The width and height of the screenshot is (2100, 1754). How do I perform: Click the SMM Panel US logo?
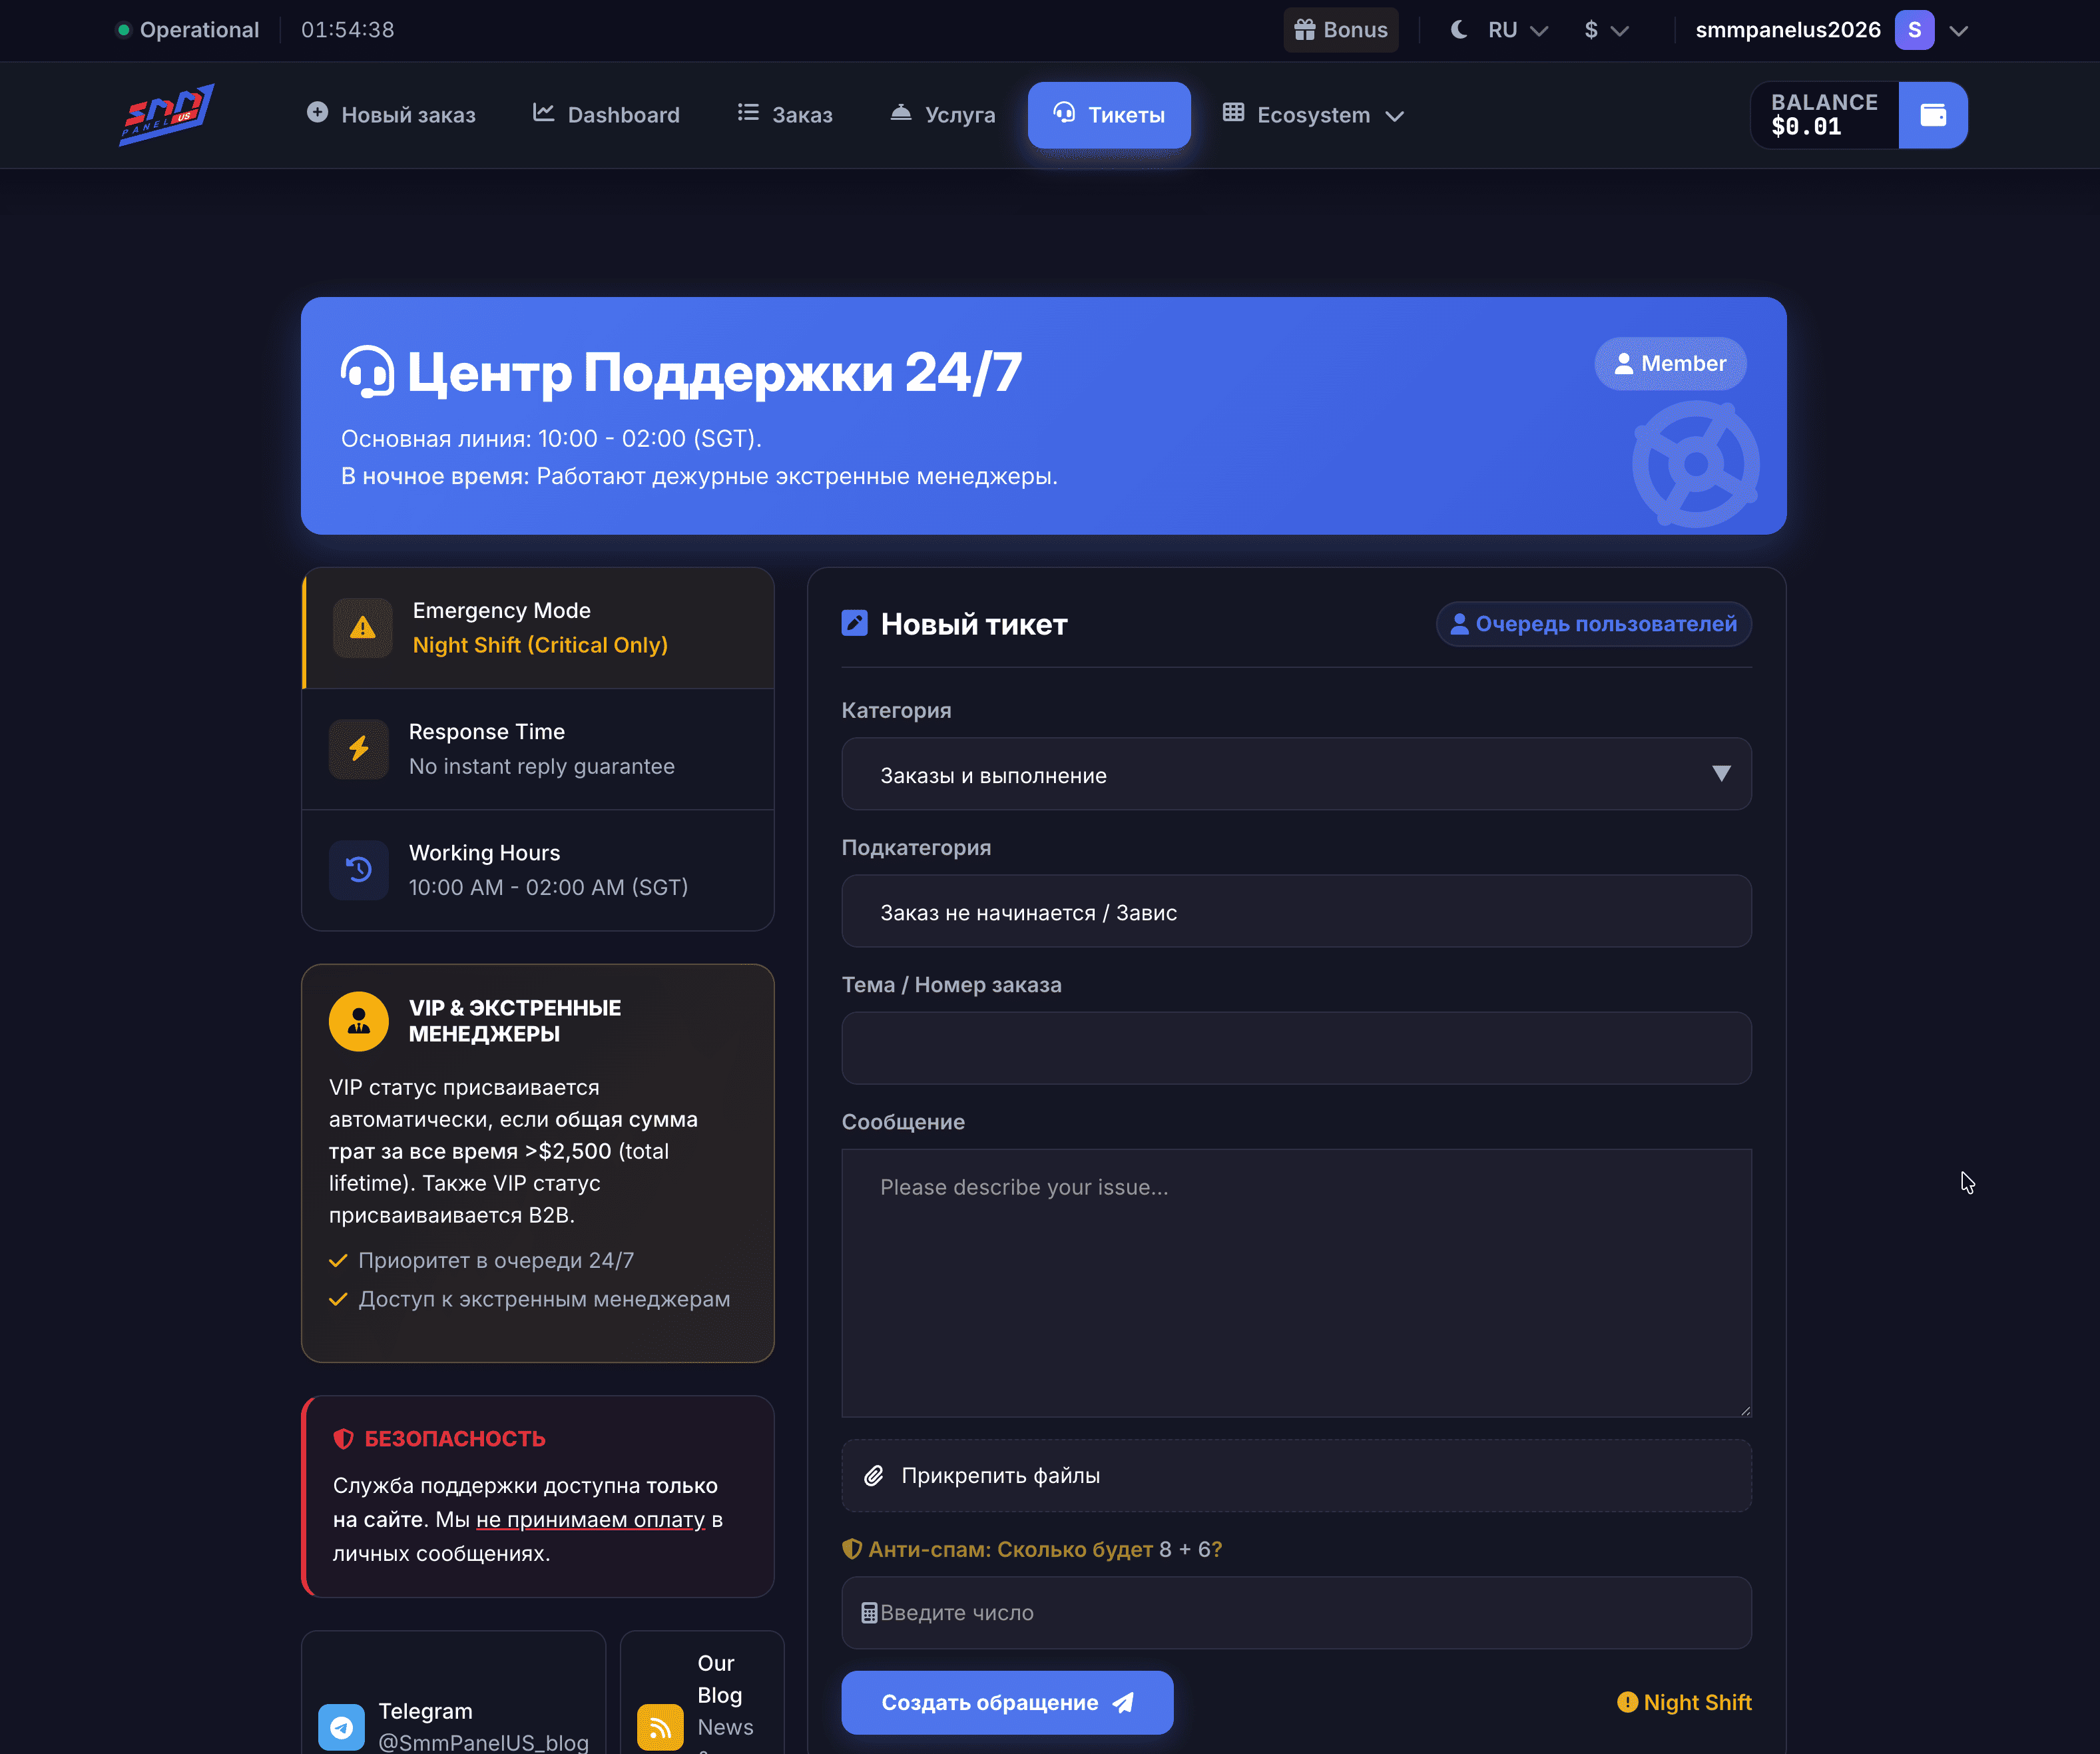[166, 115]
